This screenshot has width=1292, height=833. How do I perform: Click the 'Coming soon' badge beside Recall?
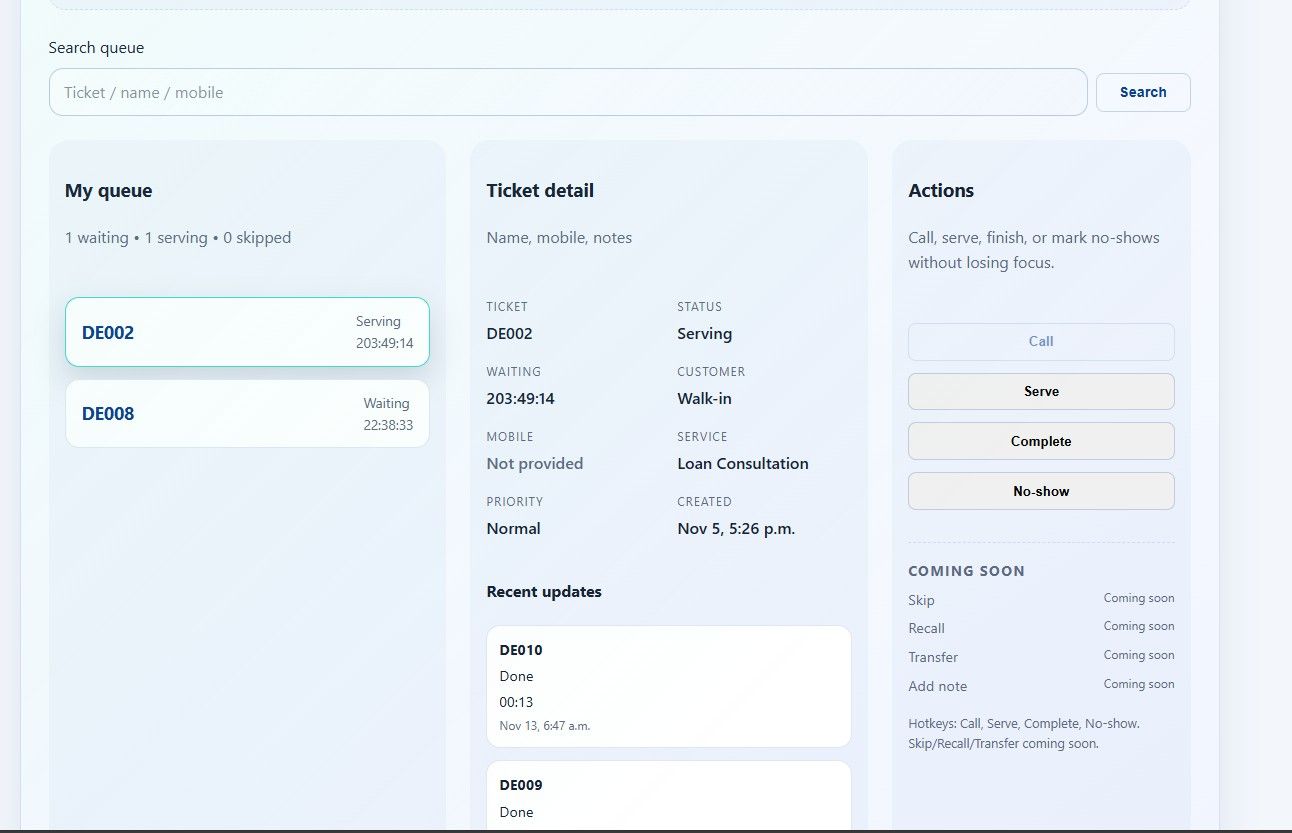coord(1139,626)
